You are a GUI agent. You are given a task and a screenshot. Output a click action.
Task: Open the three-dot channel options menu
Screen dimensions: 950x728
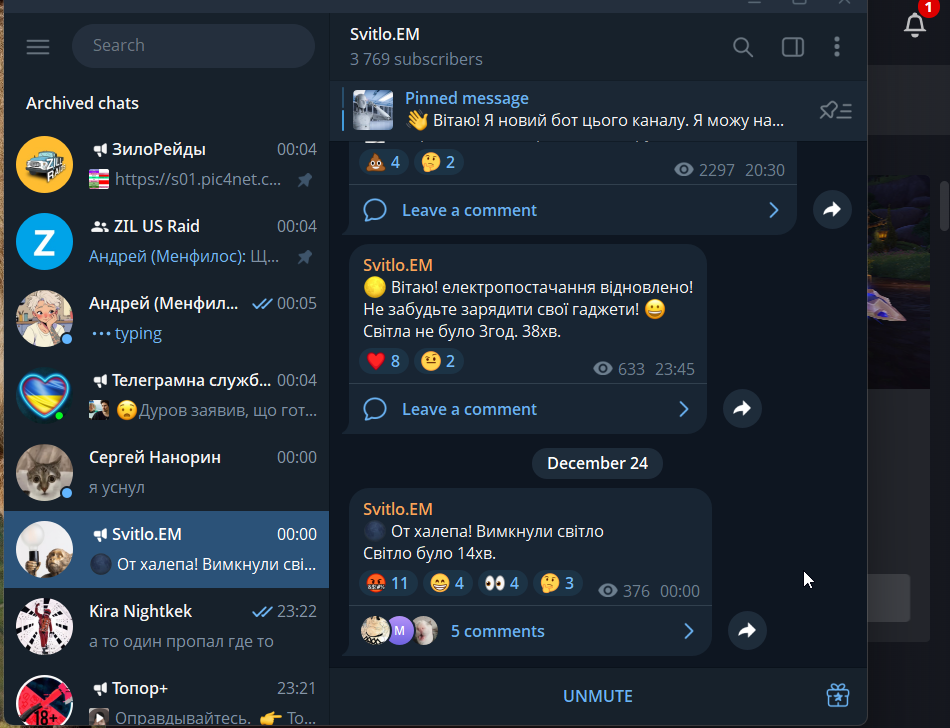coord(837,47)
